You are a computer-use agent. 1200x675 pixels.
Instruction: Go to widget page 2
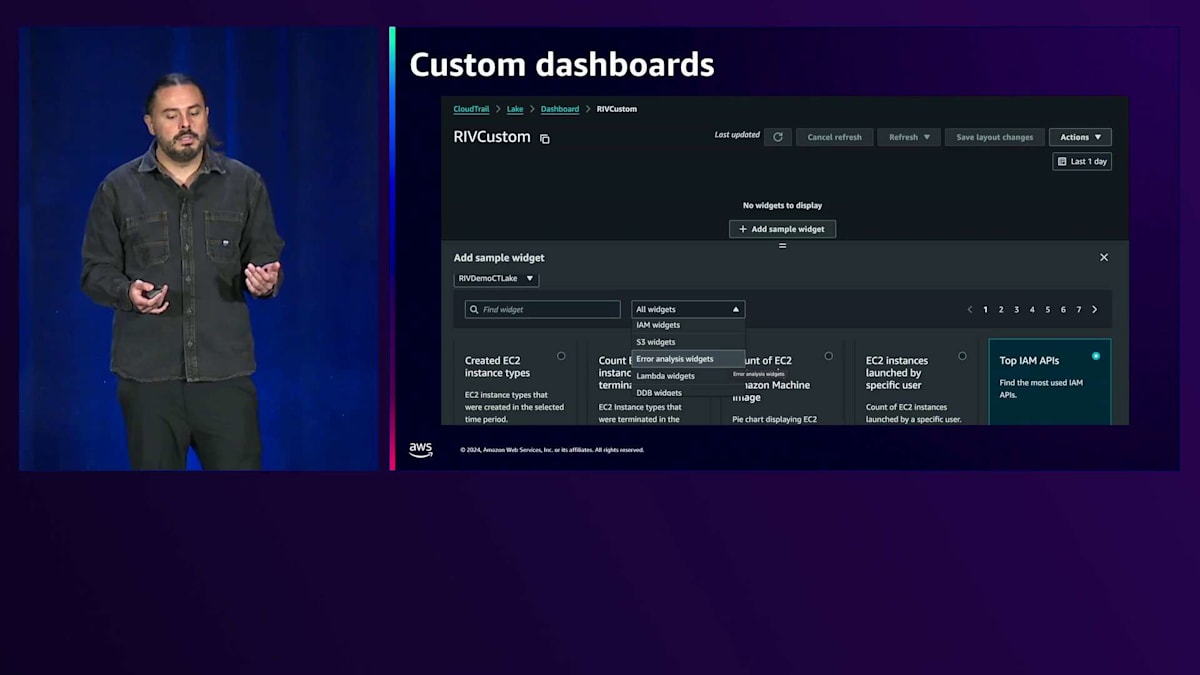(1001, 310)
